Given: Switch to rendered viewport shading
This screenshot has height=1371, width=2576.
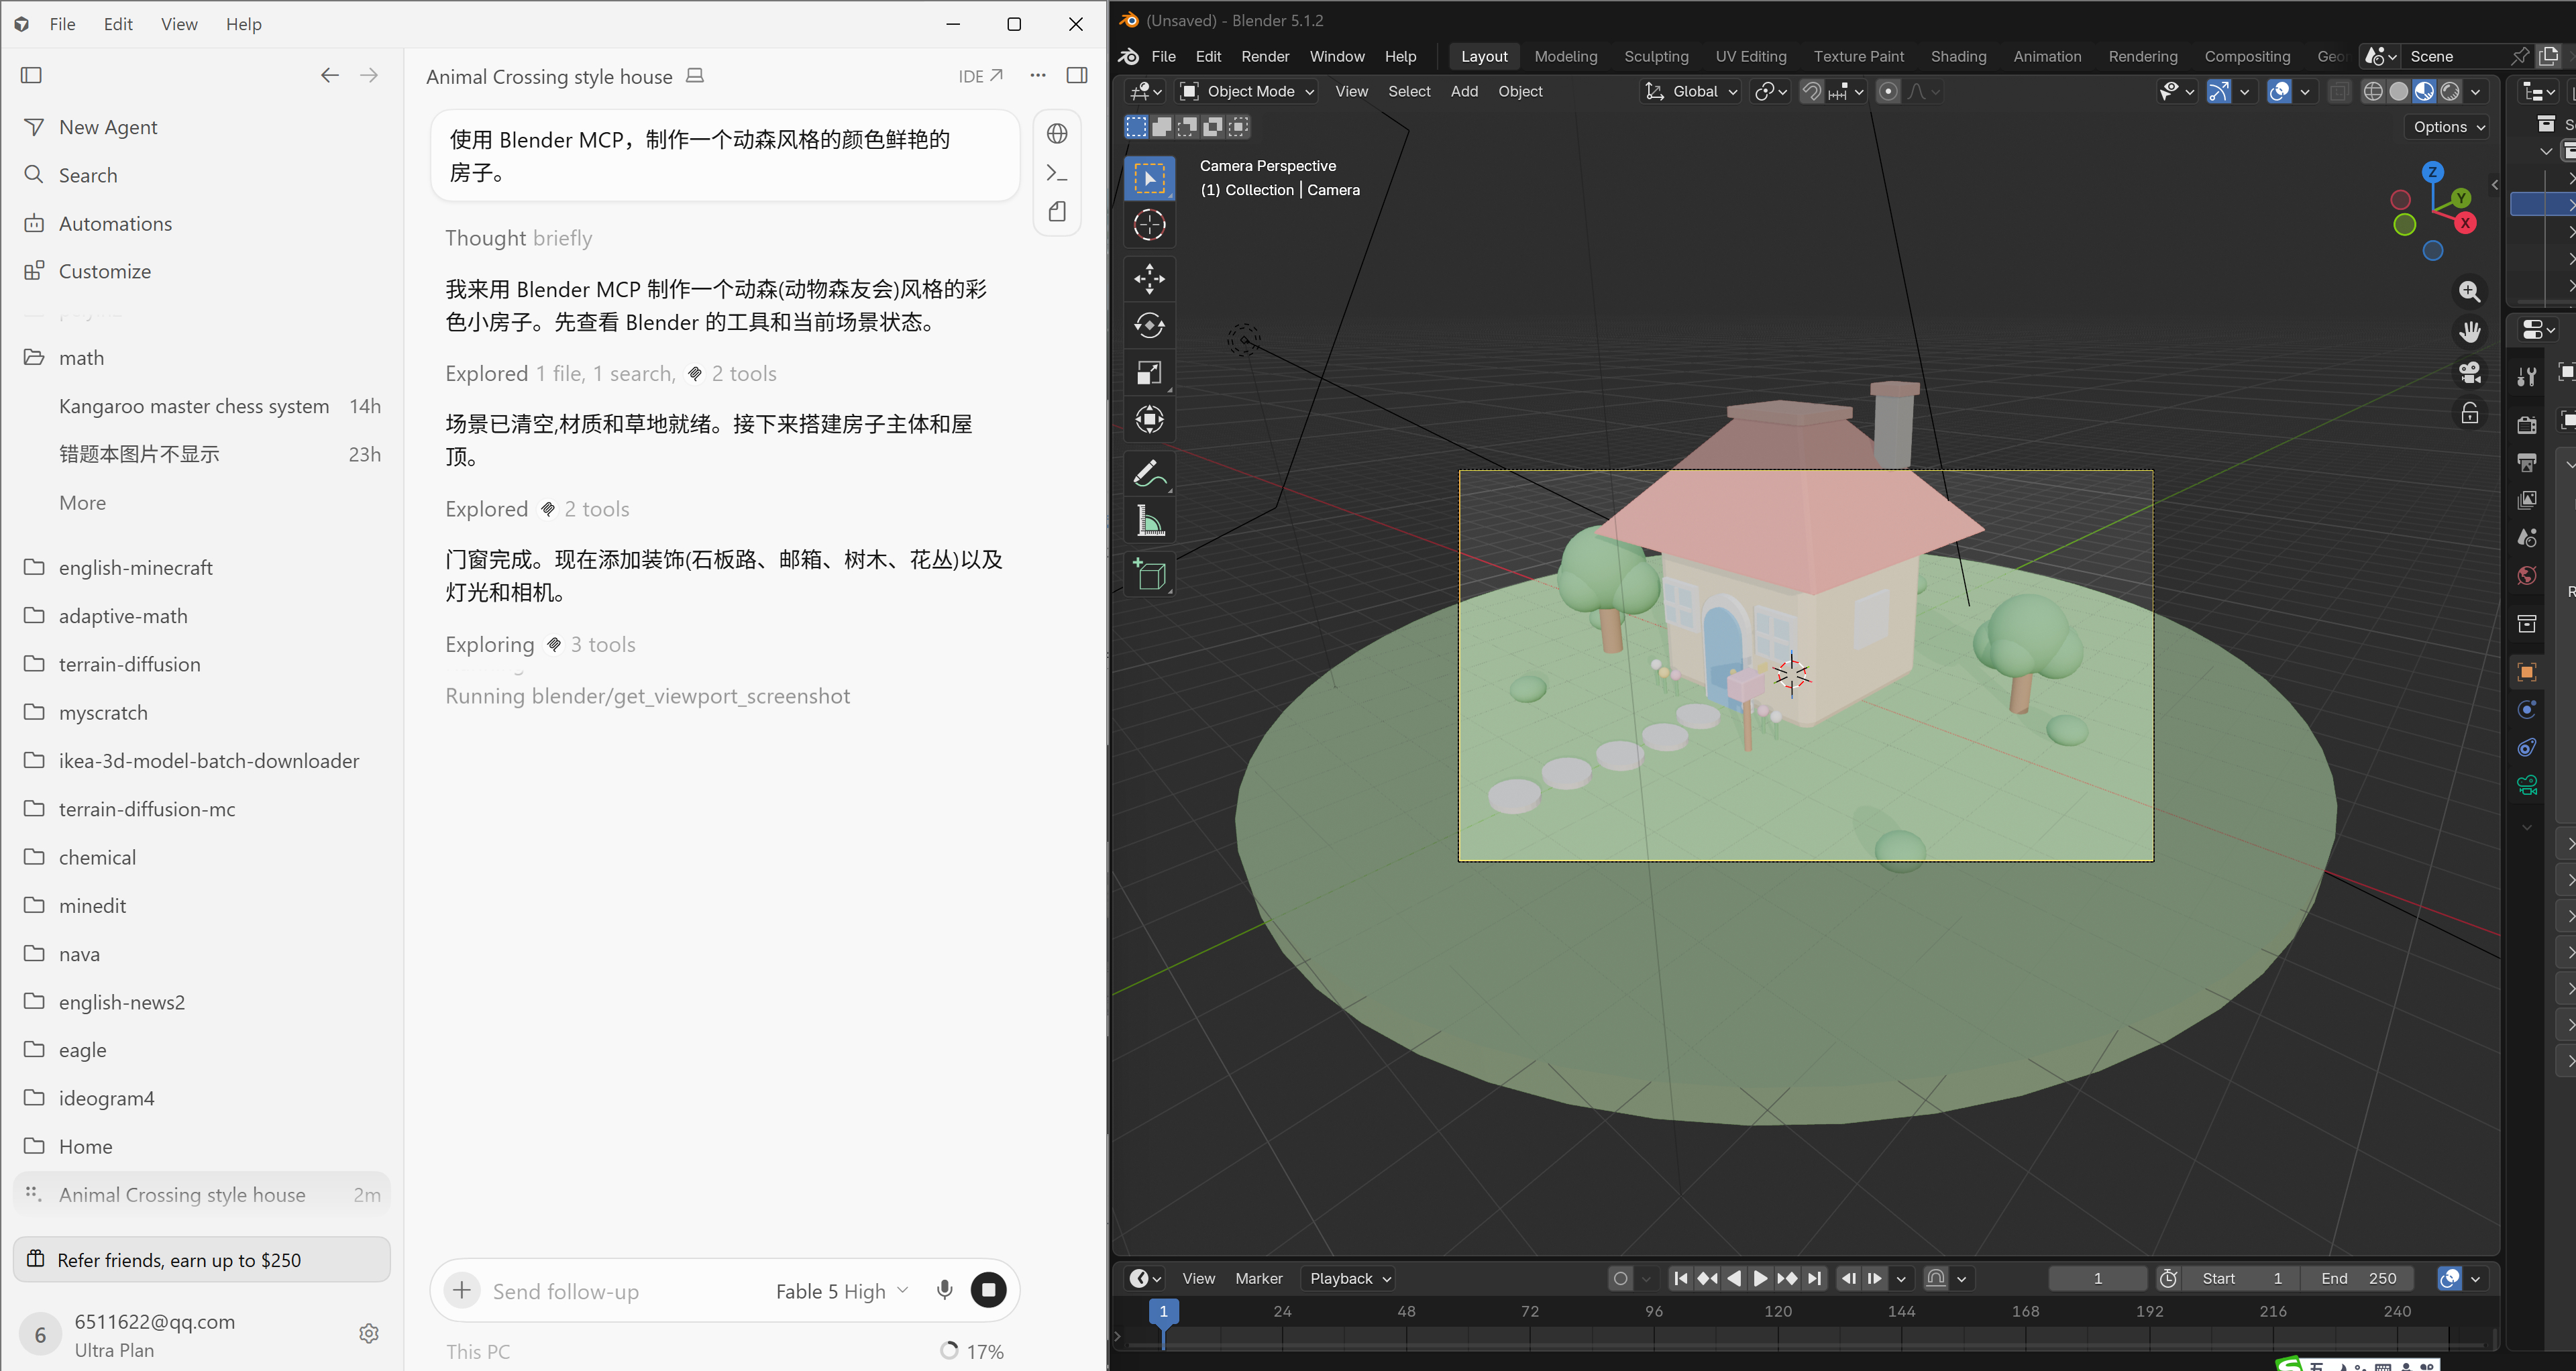Looking at the screenshot, I should coord(2450,91).
